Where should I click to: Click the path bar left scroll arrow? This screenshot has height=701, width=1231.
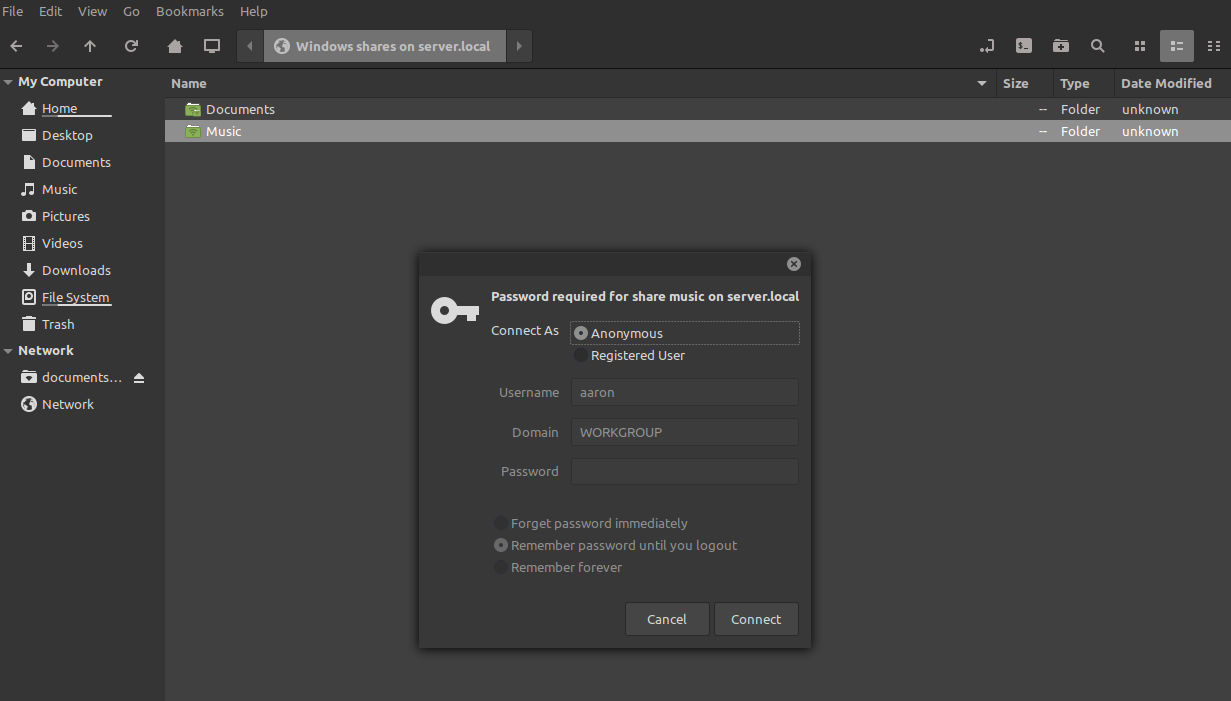(x=250, y=46)
